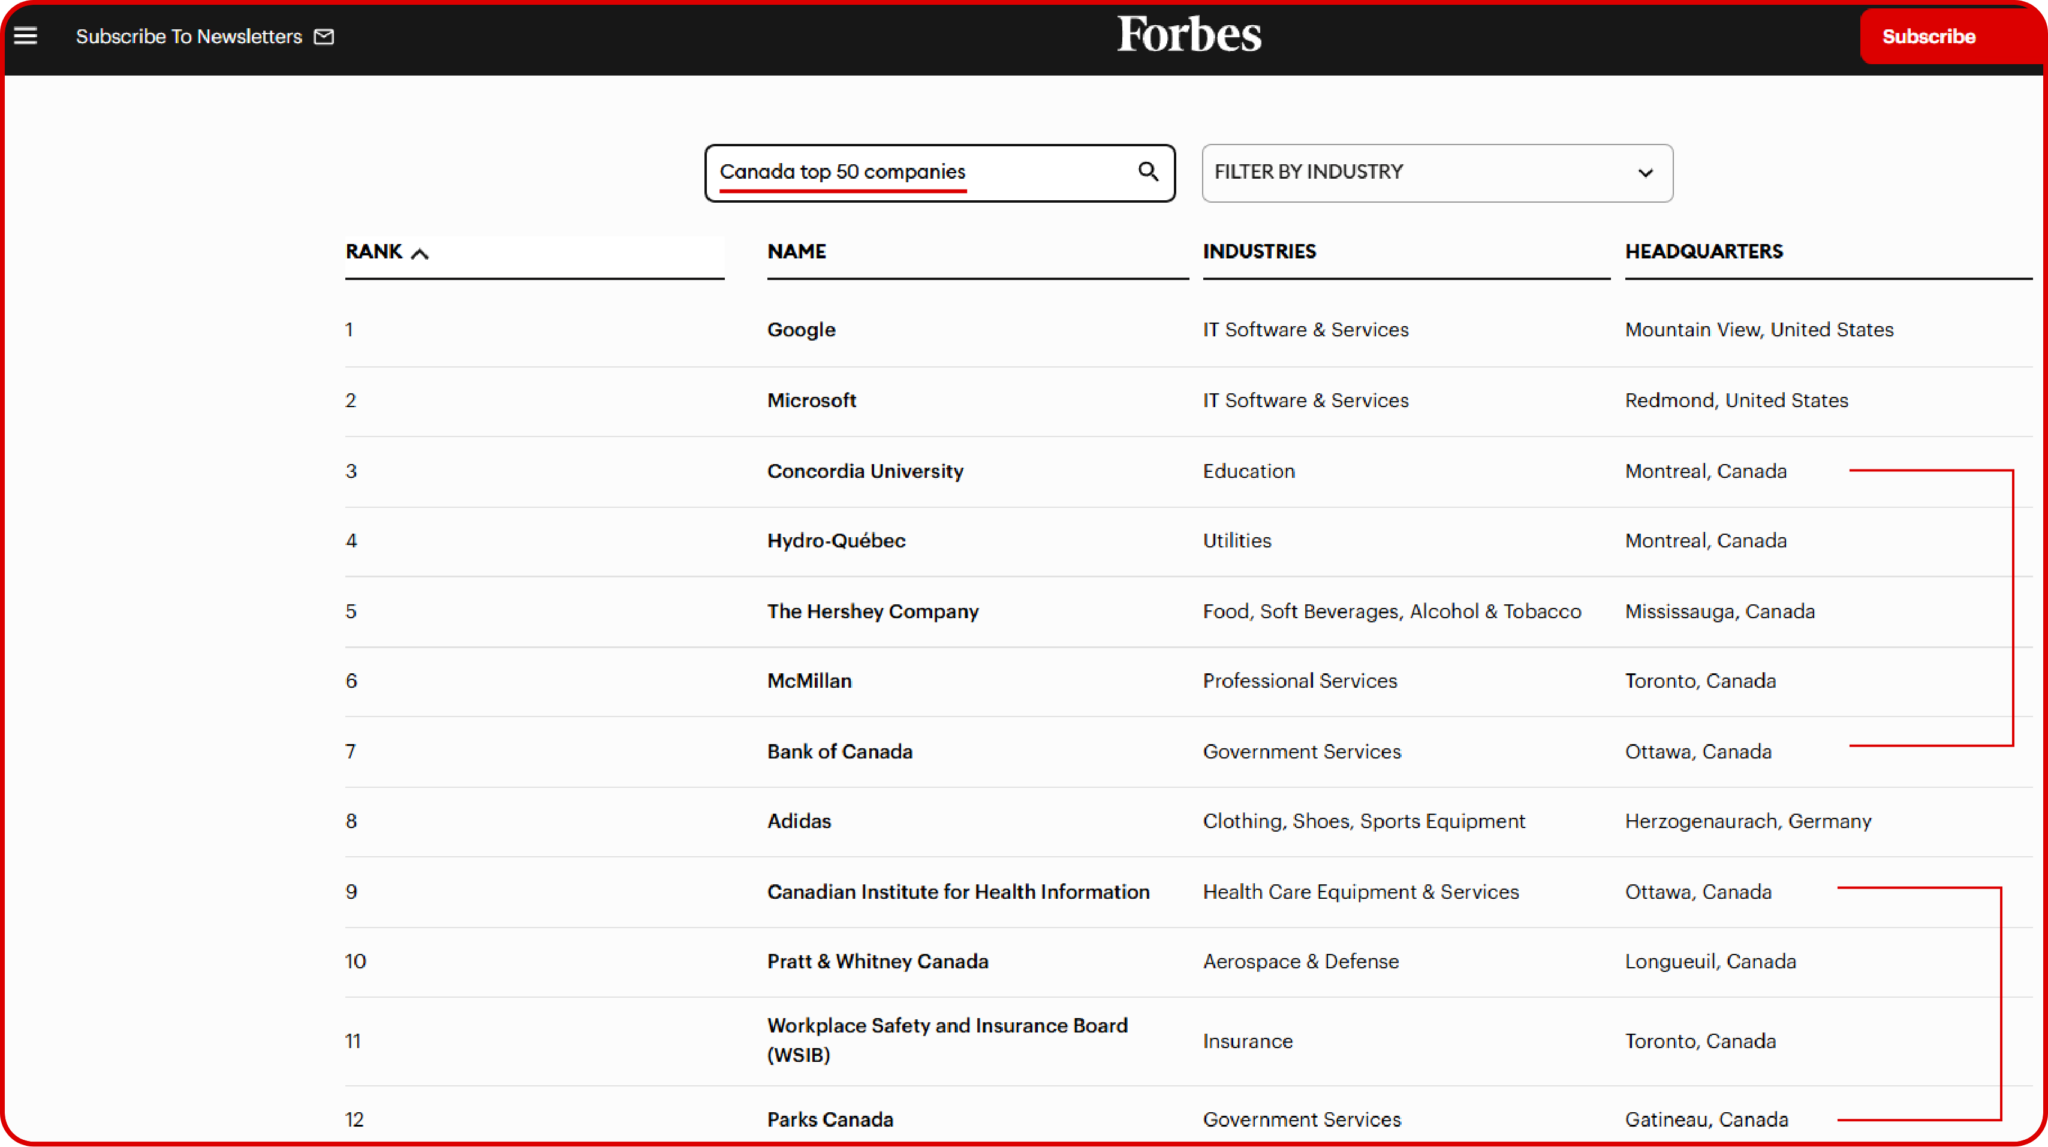Click the Insurance industry cell
This screenshot has width=2048, height=1147.
[1247, 1042]
